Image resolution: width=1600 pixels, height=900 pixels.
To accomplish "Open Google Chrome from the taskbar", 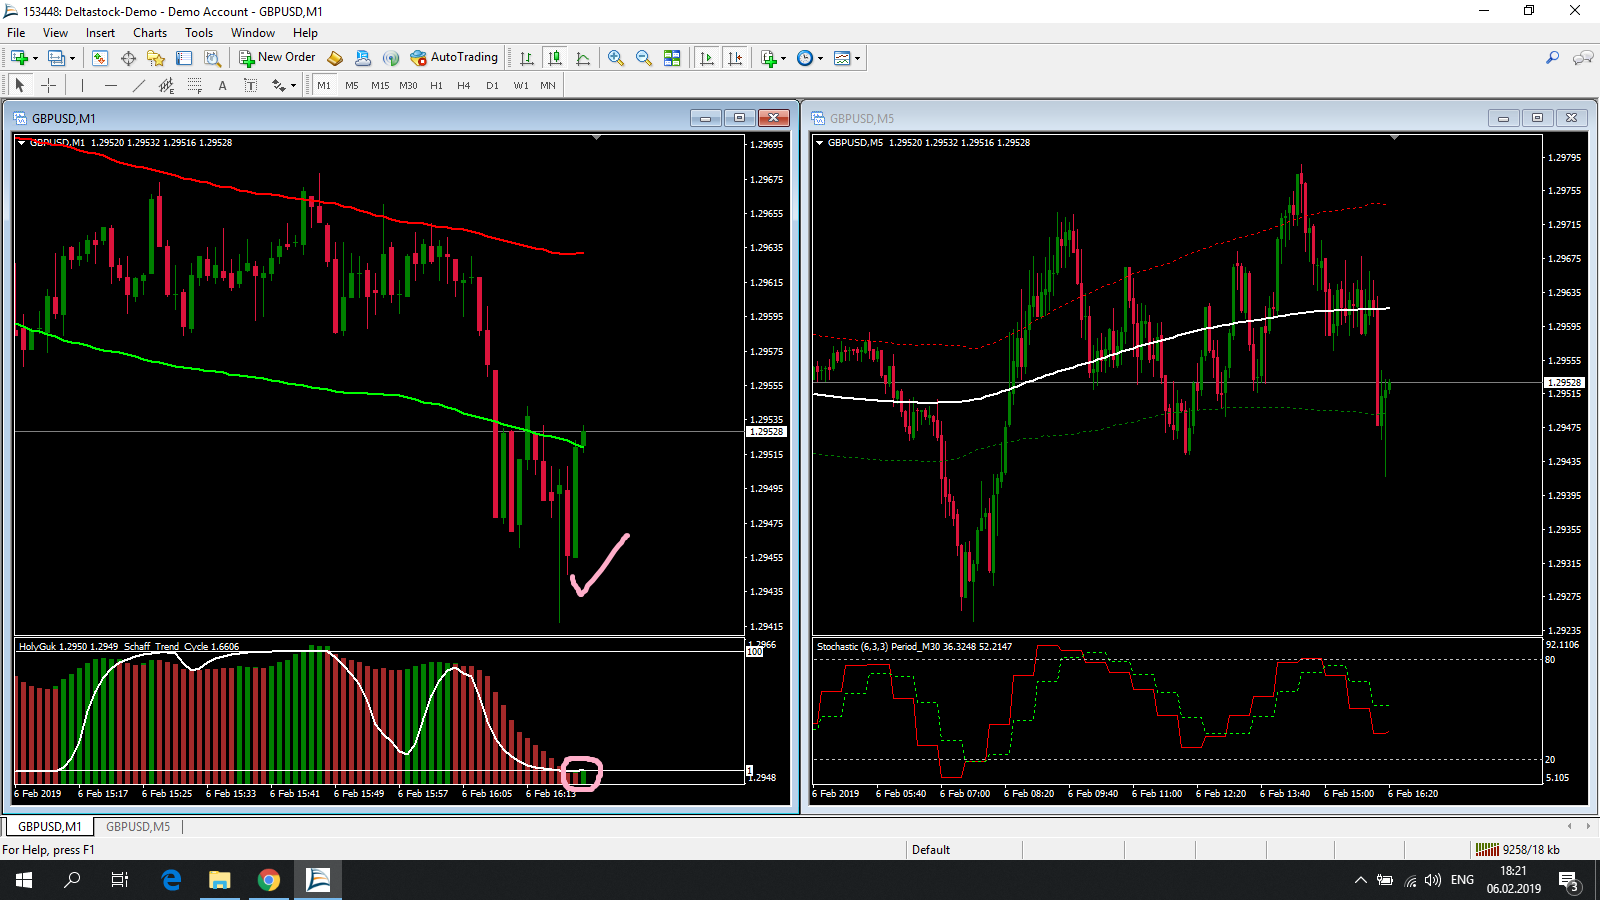I will point(268,880).
